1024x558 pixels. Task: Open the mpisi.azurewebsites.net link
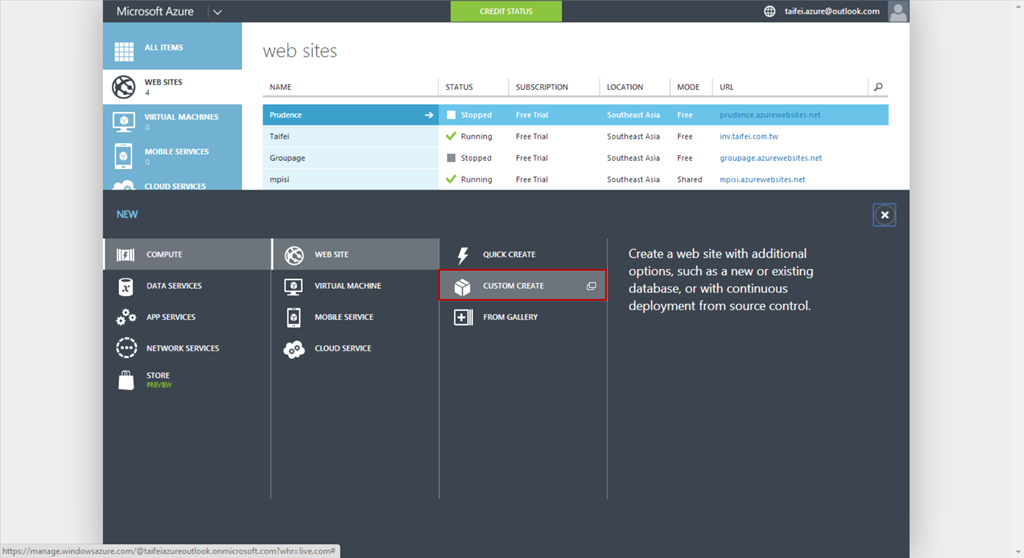point(762,180)
